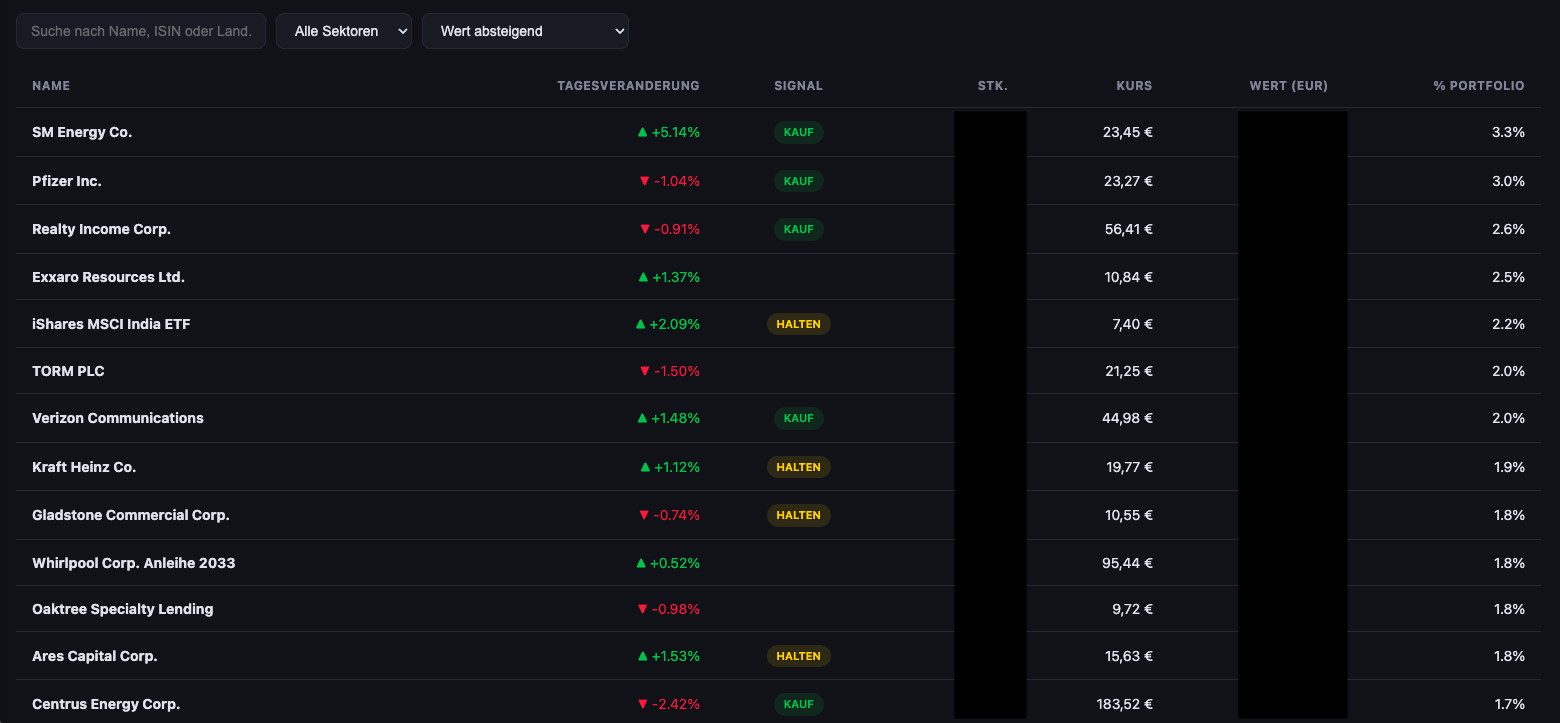Click the +2.09% daily change value
Screen dimensions: 1560x723
coord(667,324)
